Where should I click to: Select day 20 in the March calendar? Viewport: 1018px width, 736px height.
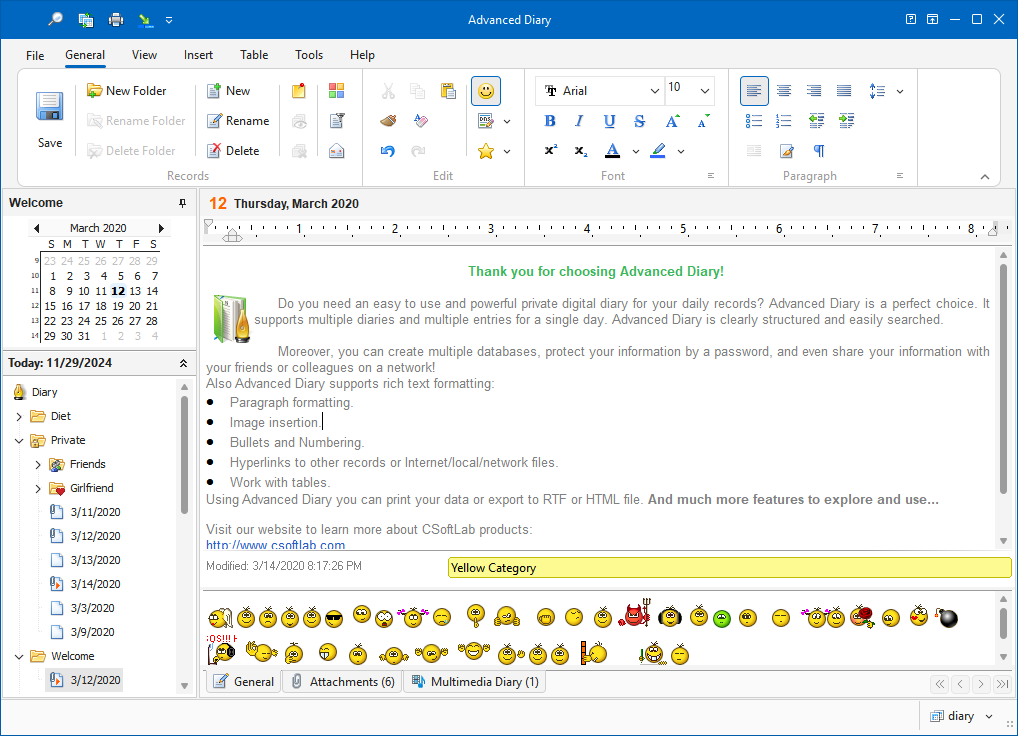(x=134, y=306)
